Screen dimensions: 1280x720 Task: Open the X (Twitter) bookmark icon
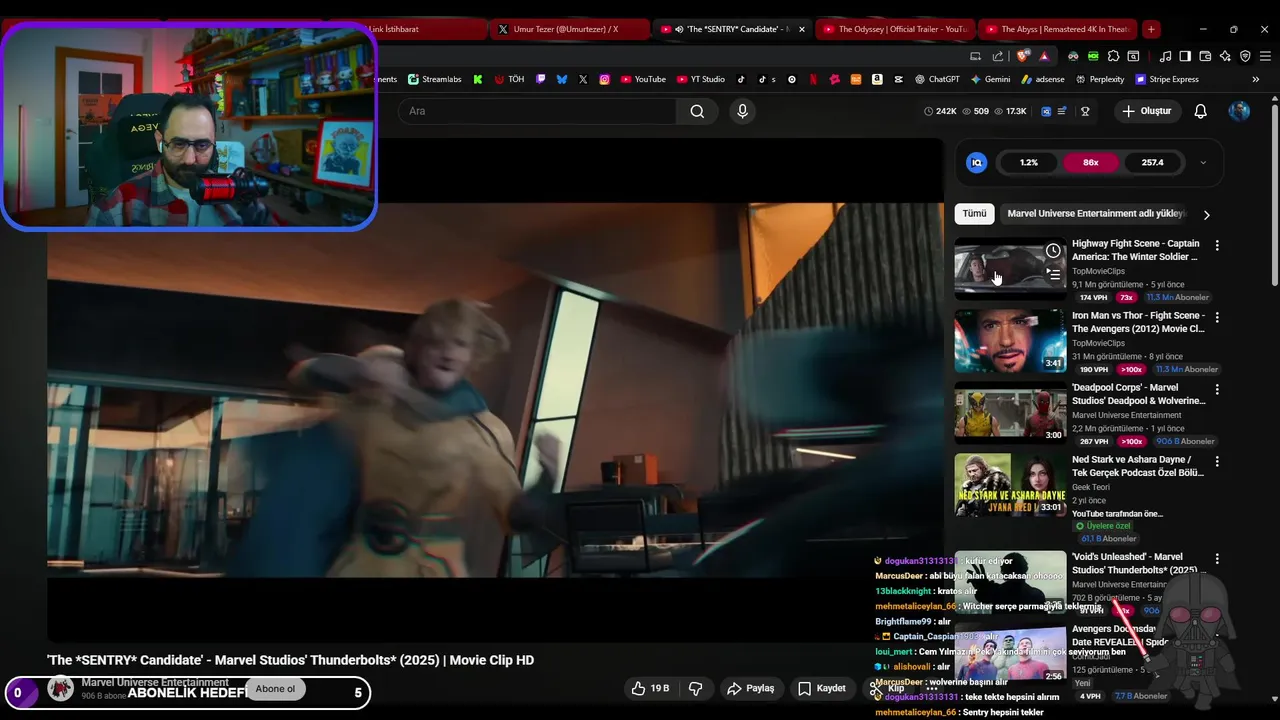[x=583, y=79]
